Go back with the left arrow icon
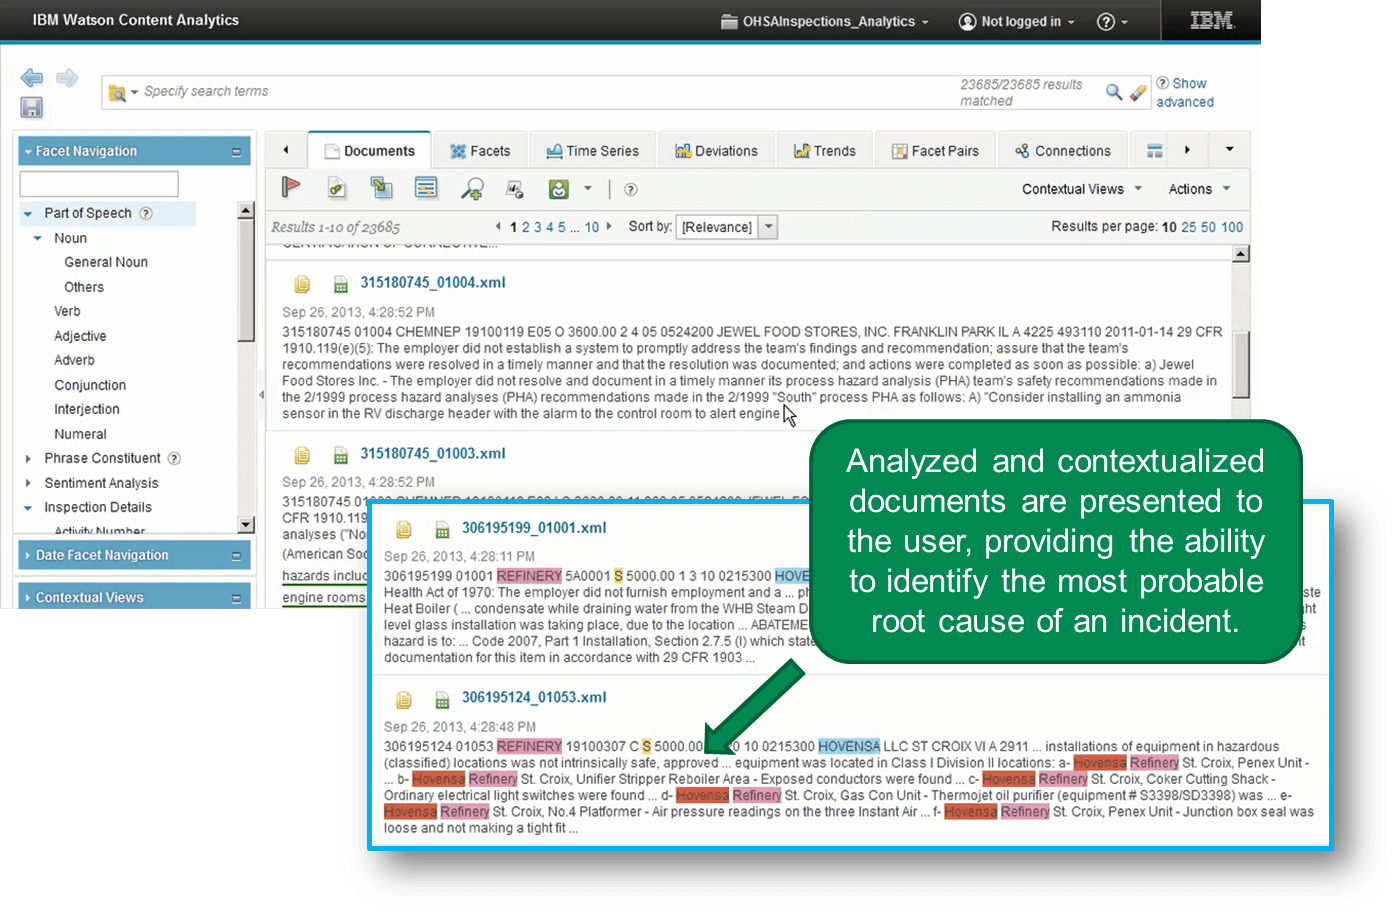This screenshot has width=1399, height=916. click(32, 78)
